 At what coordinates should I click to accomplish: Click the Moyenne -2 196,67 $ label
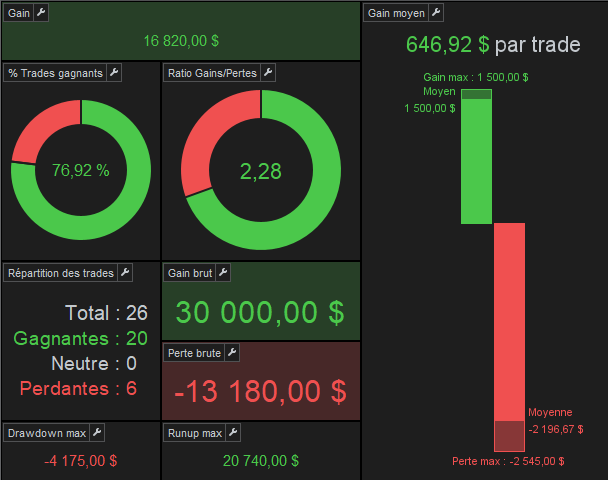point(556,421)
